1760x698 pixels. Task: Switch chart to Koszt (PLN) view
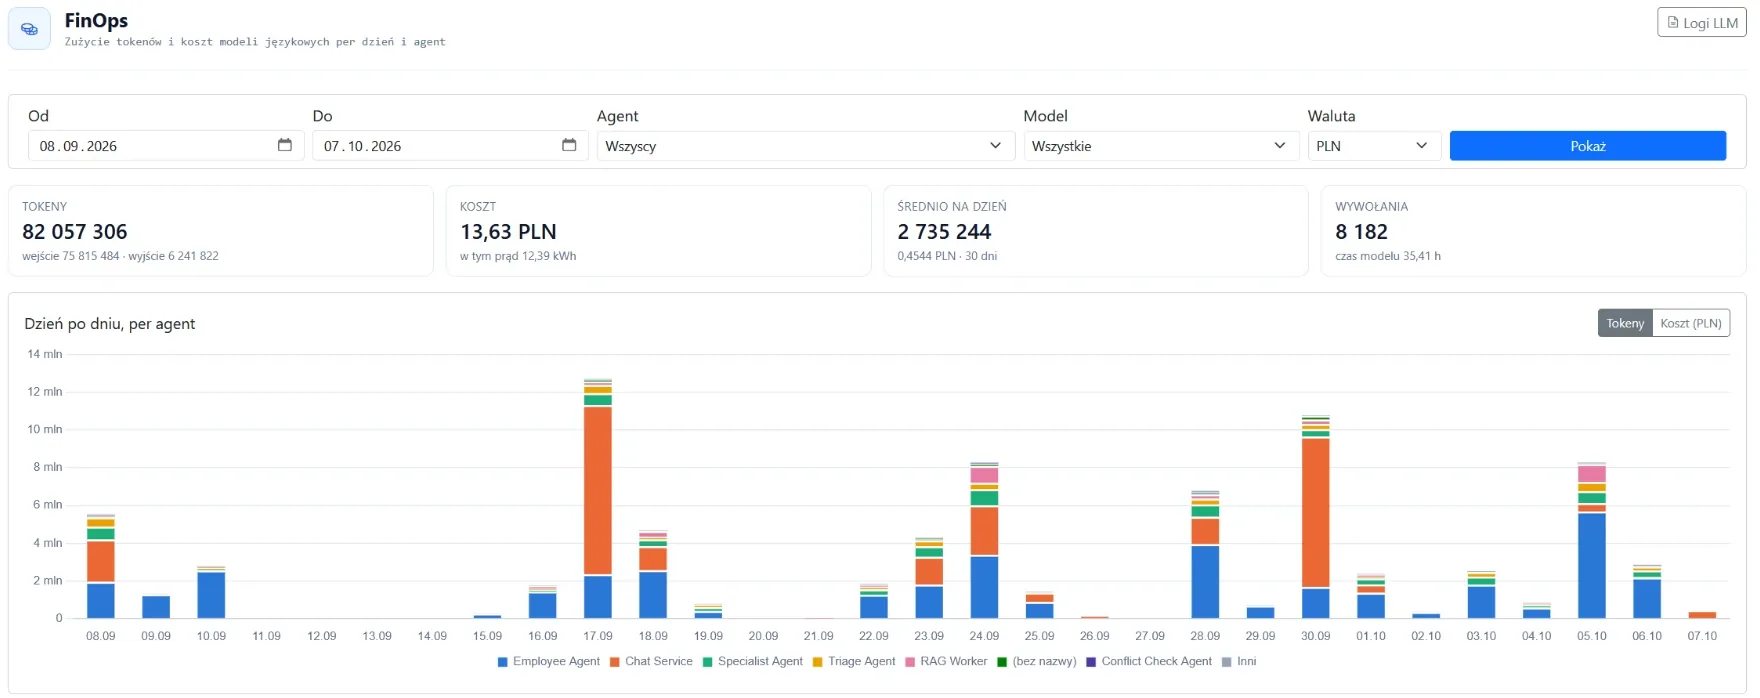pyautogui.click(x=1691, y=323)
